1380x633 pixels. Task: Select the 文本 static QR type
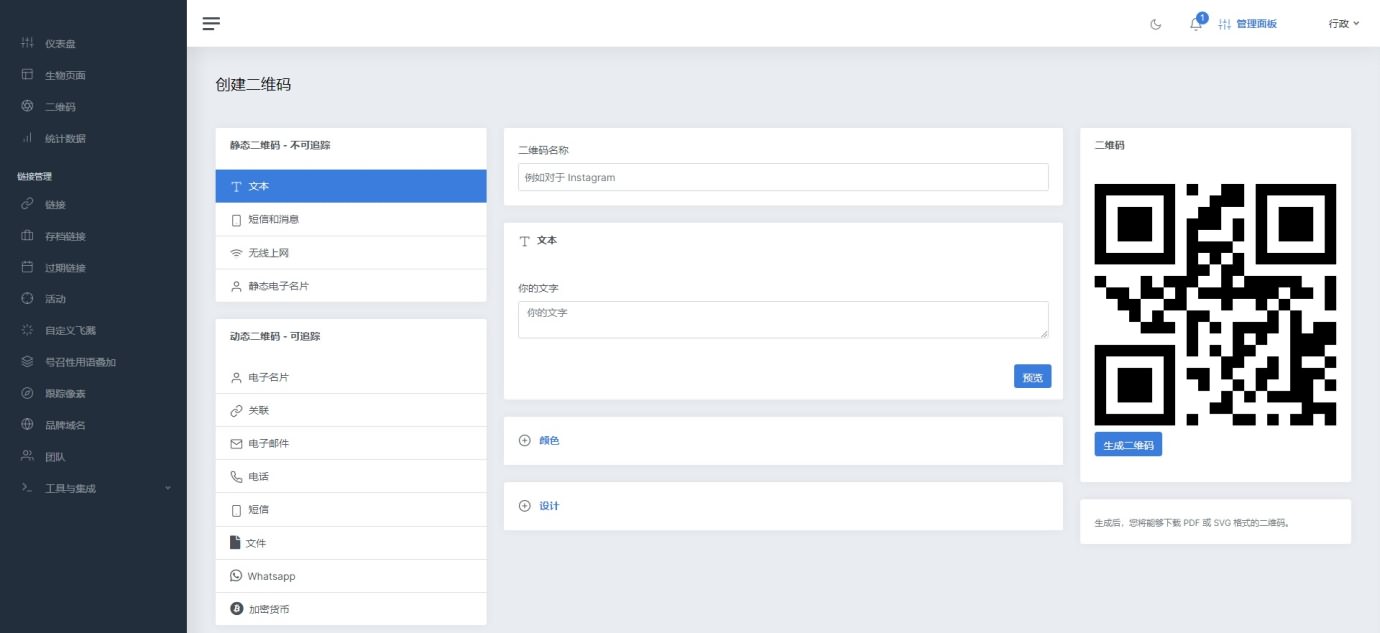pos(351,186)
